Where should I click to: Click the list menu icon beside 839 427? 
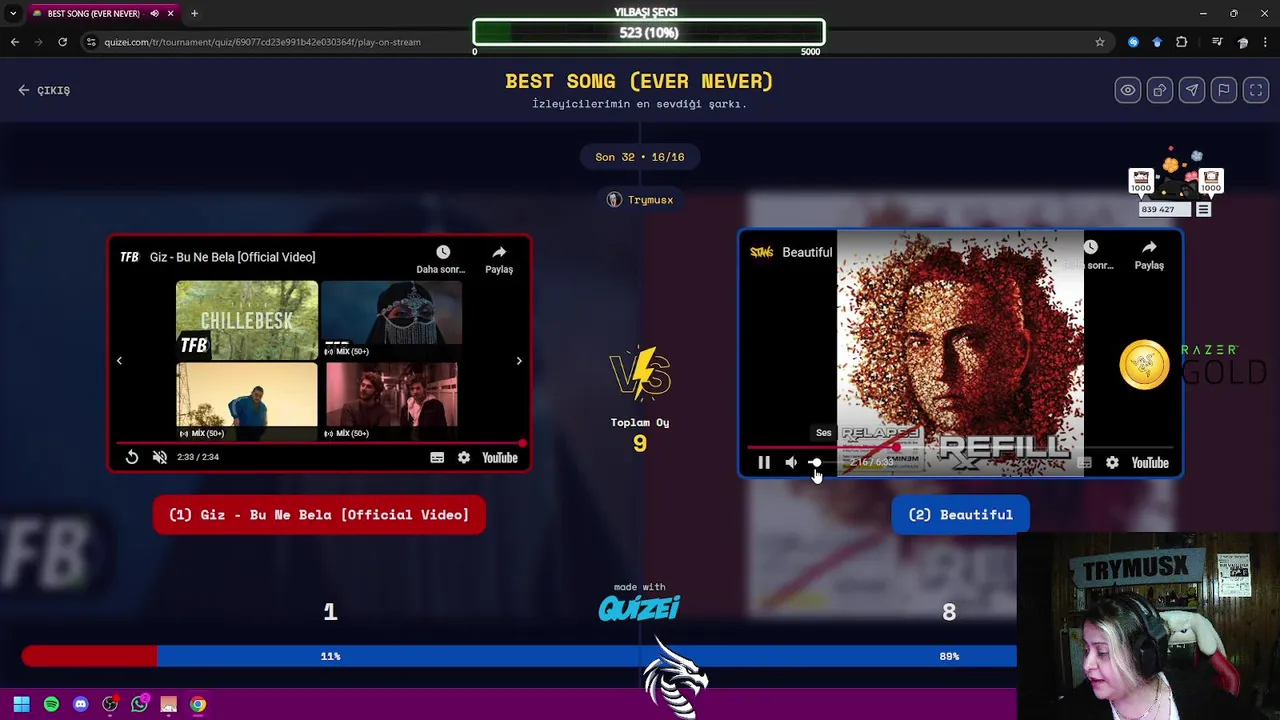pyautogui.click(x=1204, y=210)
